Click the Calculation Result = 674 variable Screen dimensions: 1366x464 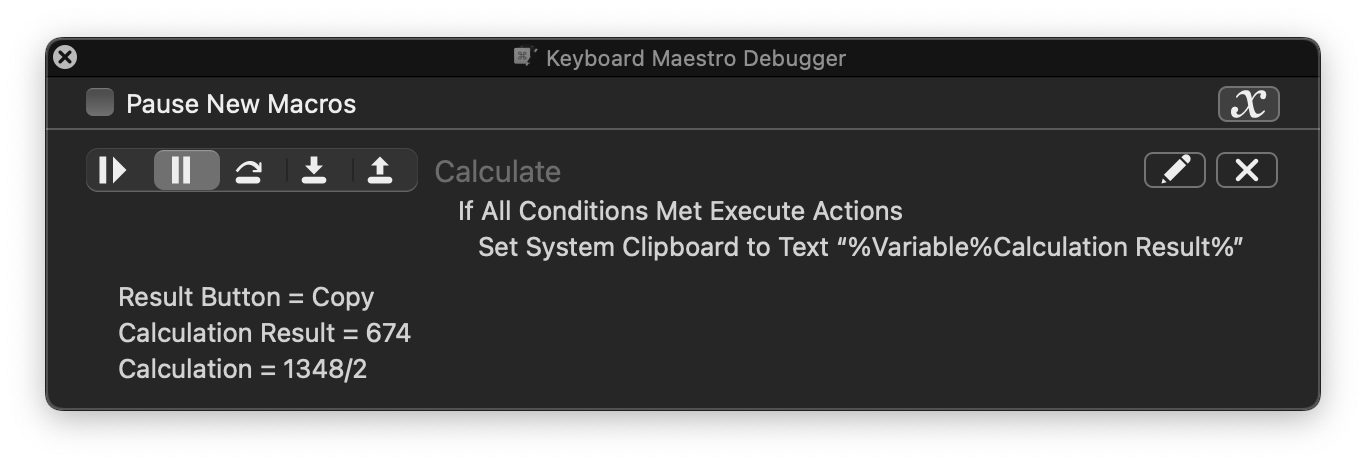[264, 333]
